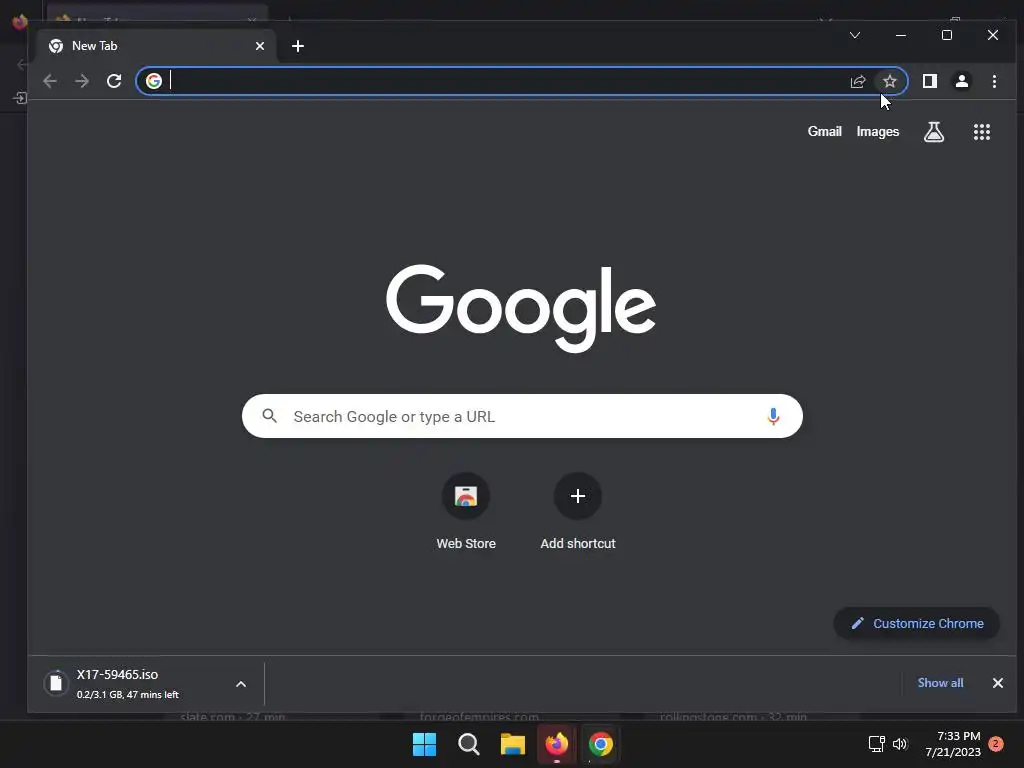Click X17-59465.iso download filename
This screenshot has height=768, width=1024.
[x=118, y=675]
